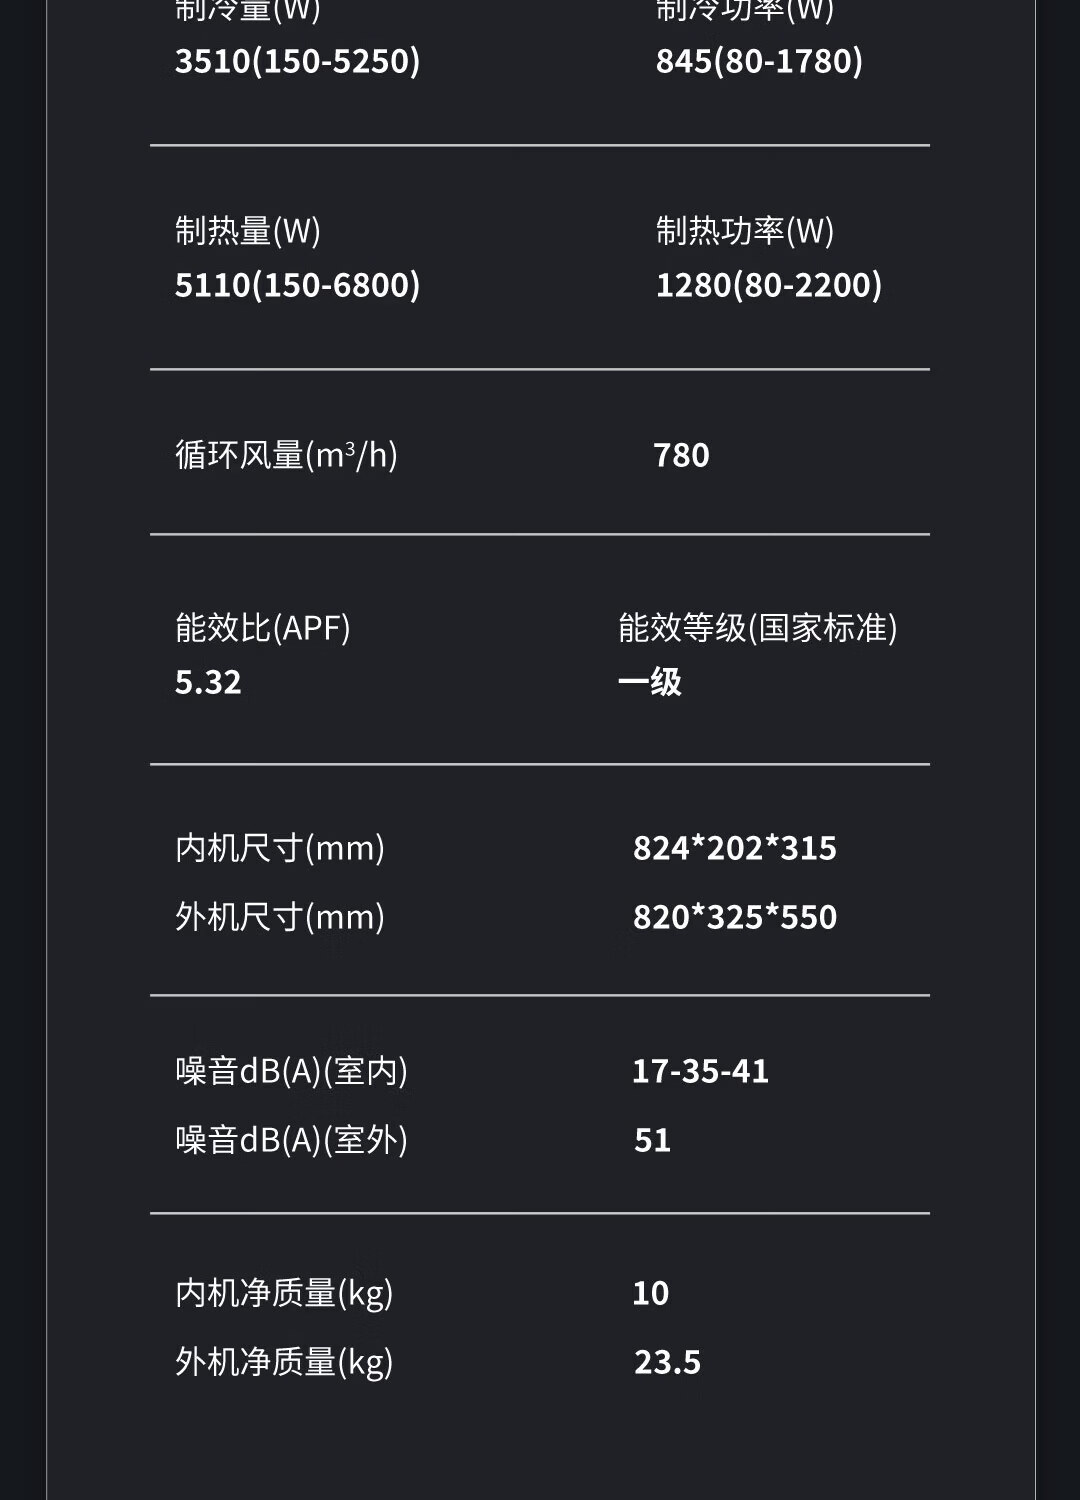The height and width of the screenshot is (1500, 1080).
Task: Click the indoor unit size 824*202*315
Action: [734, 848]
